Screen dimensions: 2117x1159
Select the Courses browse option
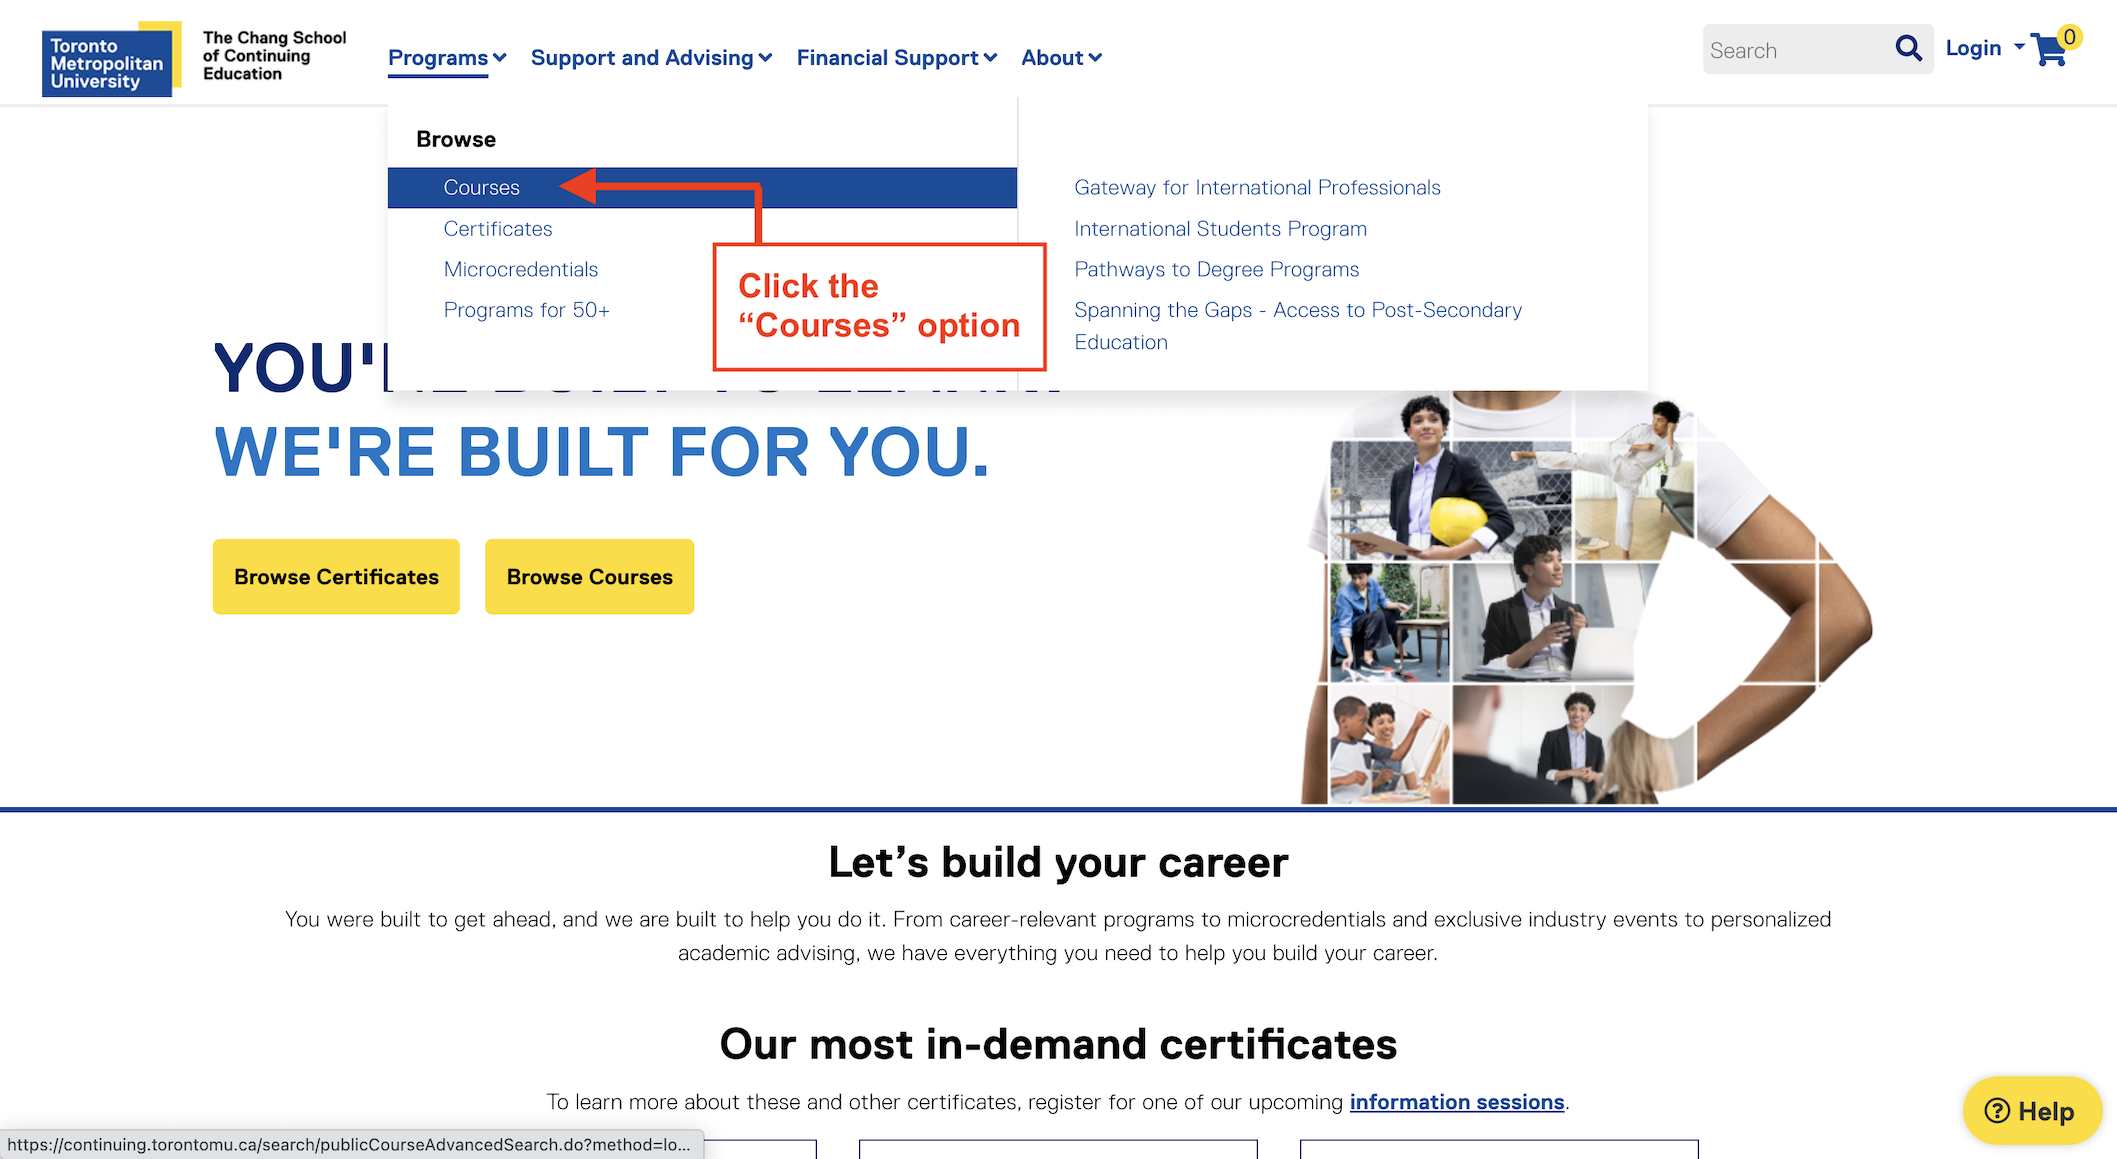[x=481, y=187]
